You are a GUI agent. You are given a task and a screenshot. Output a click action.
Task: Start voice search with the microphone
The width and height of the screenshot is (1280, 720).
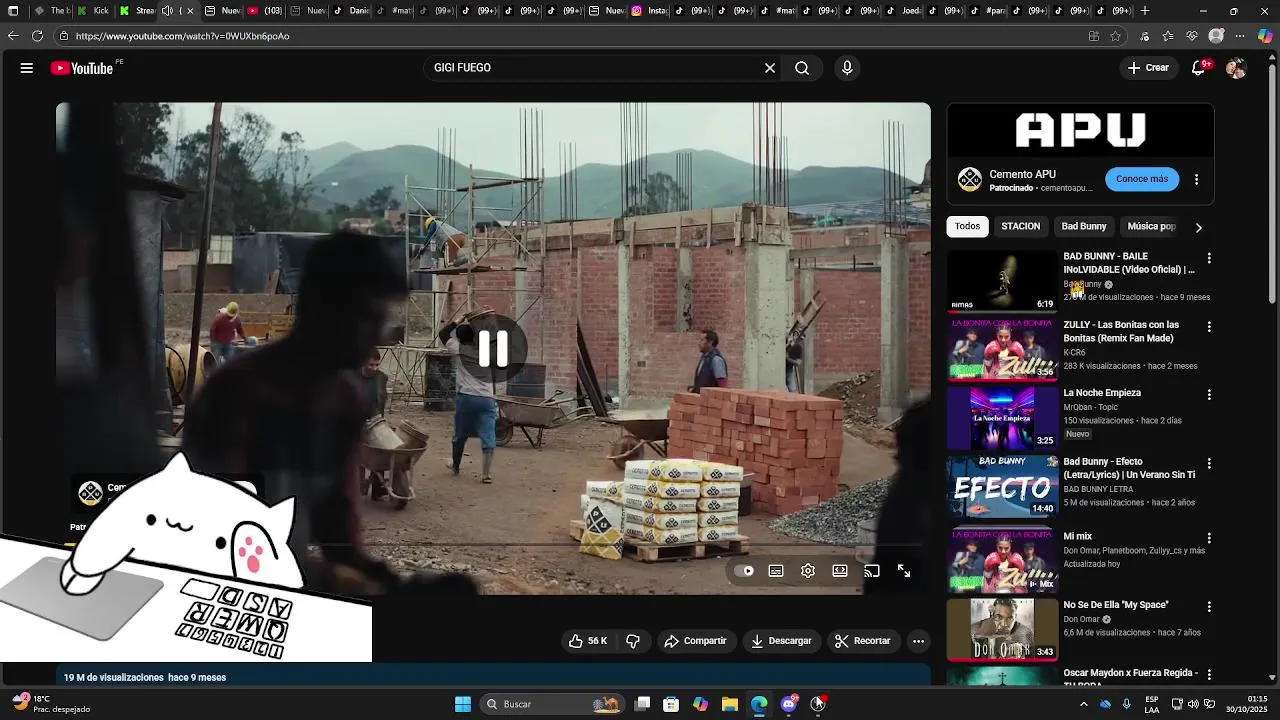pos(847,68)
